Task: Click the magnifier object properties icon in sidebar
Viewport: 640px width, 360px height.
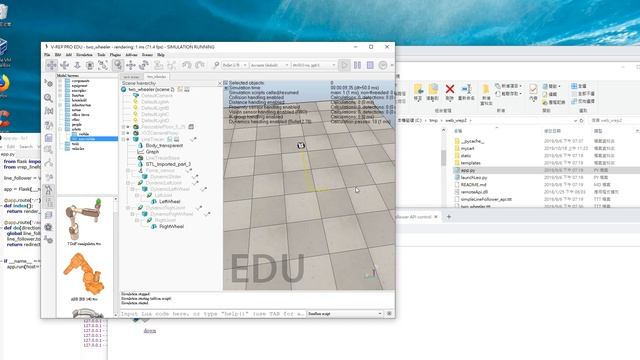Action: point(49,98)
